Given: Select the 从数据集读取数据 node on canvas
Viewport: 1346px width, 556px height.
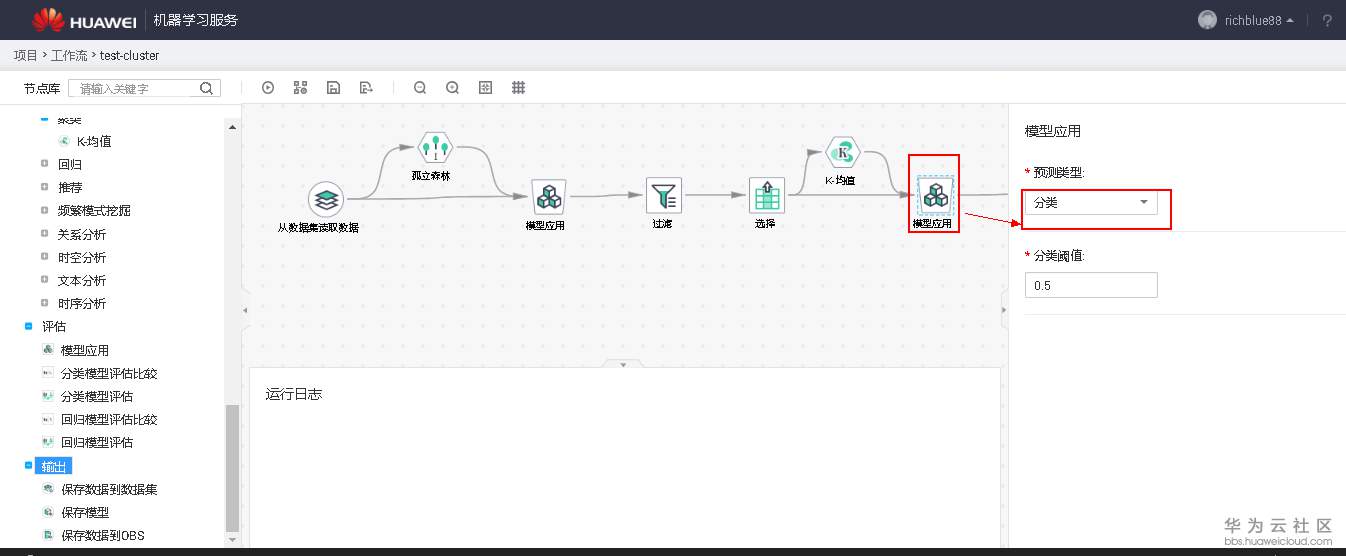Looking at the screenshot, I should coord(325,199).
